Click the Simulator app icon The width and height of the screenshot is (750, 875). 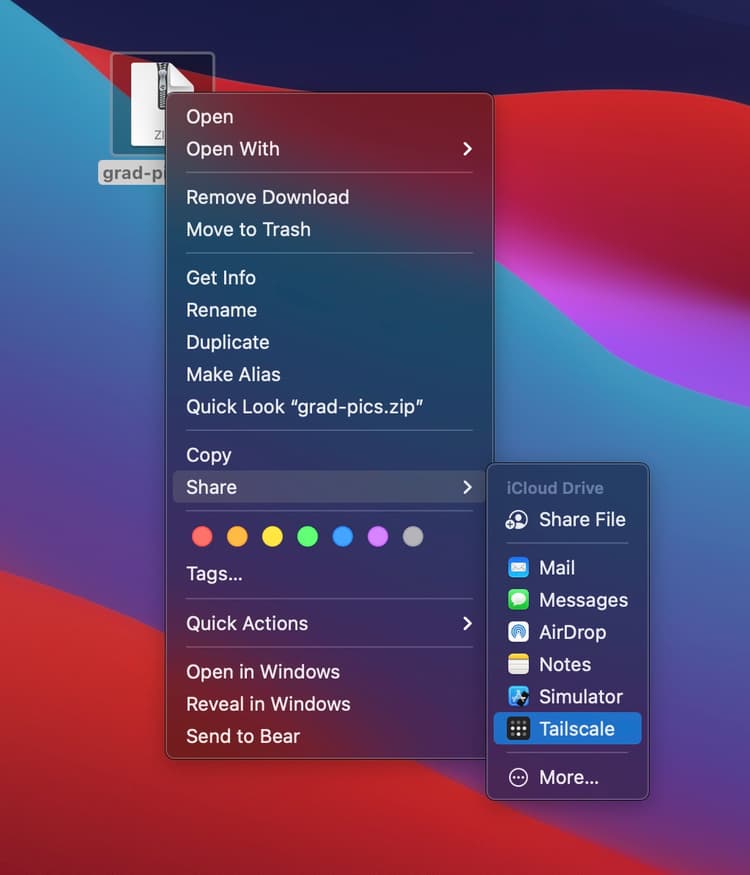(x=518, y=697)
